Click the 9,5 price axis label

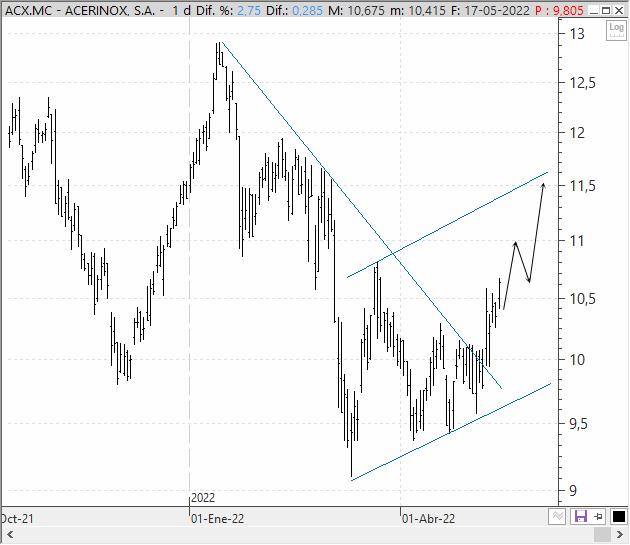pyautogui.click(x=578, y=424)
